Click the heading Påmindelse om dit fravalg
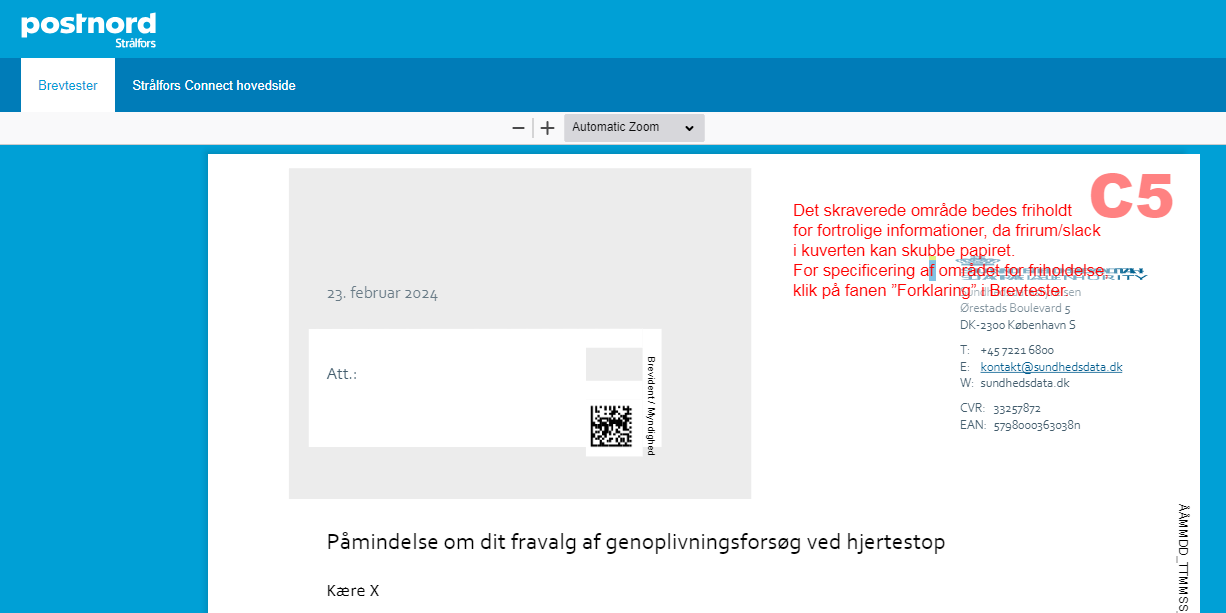Viewport: 1226px width, 613px height. tap(635, 542)
